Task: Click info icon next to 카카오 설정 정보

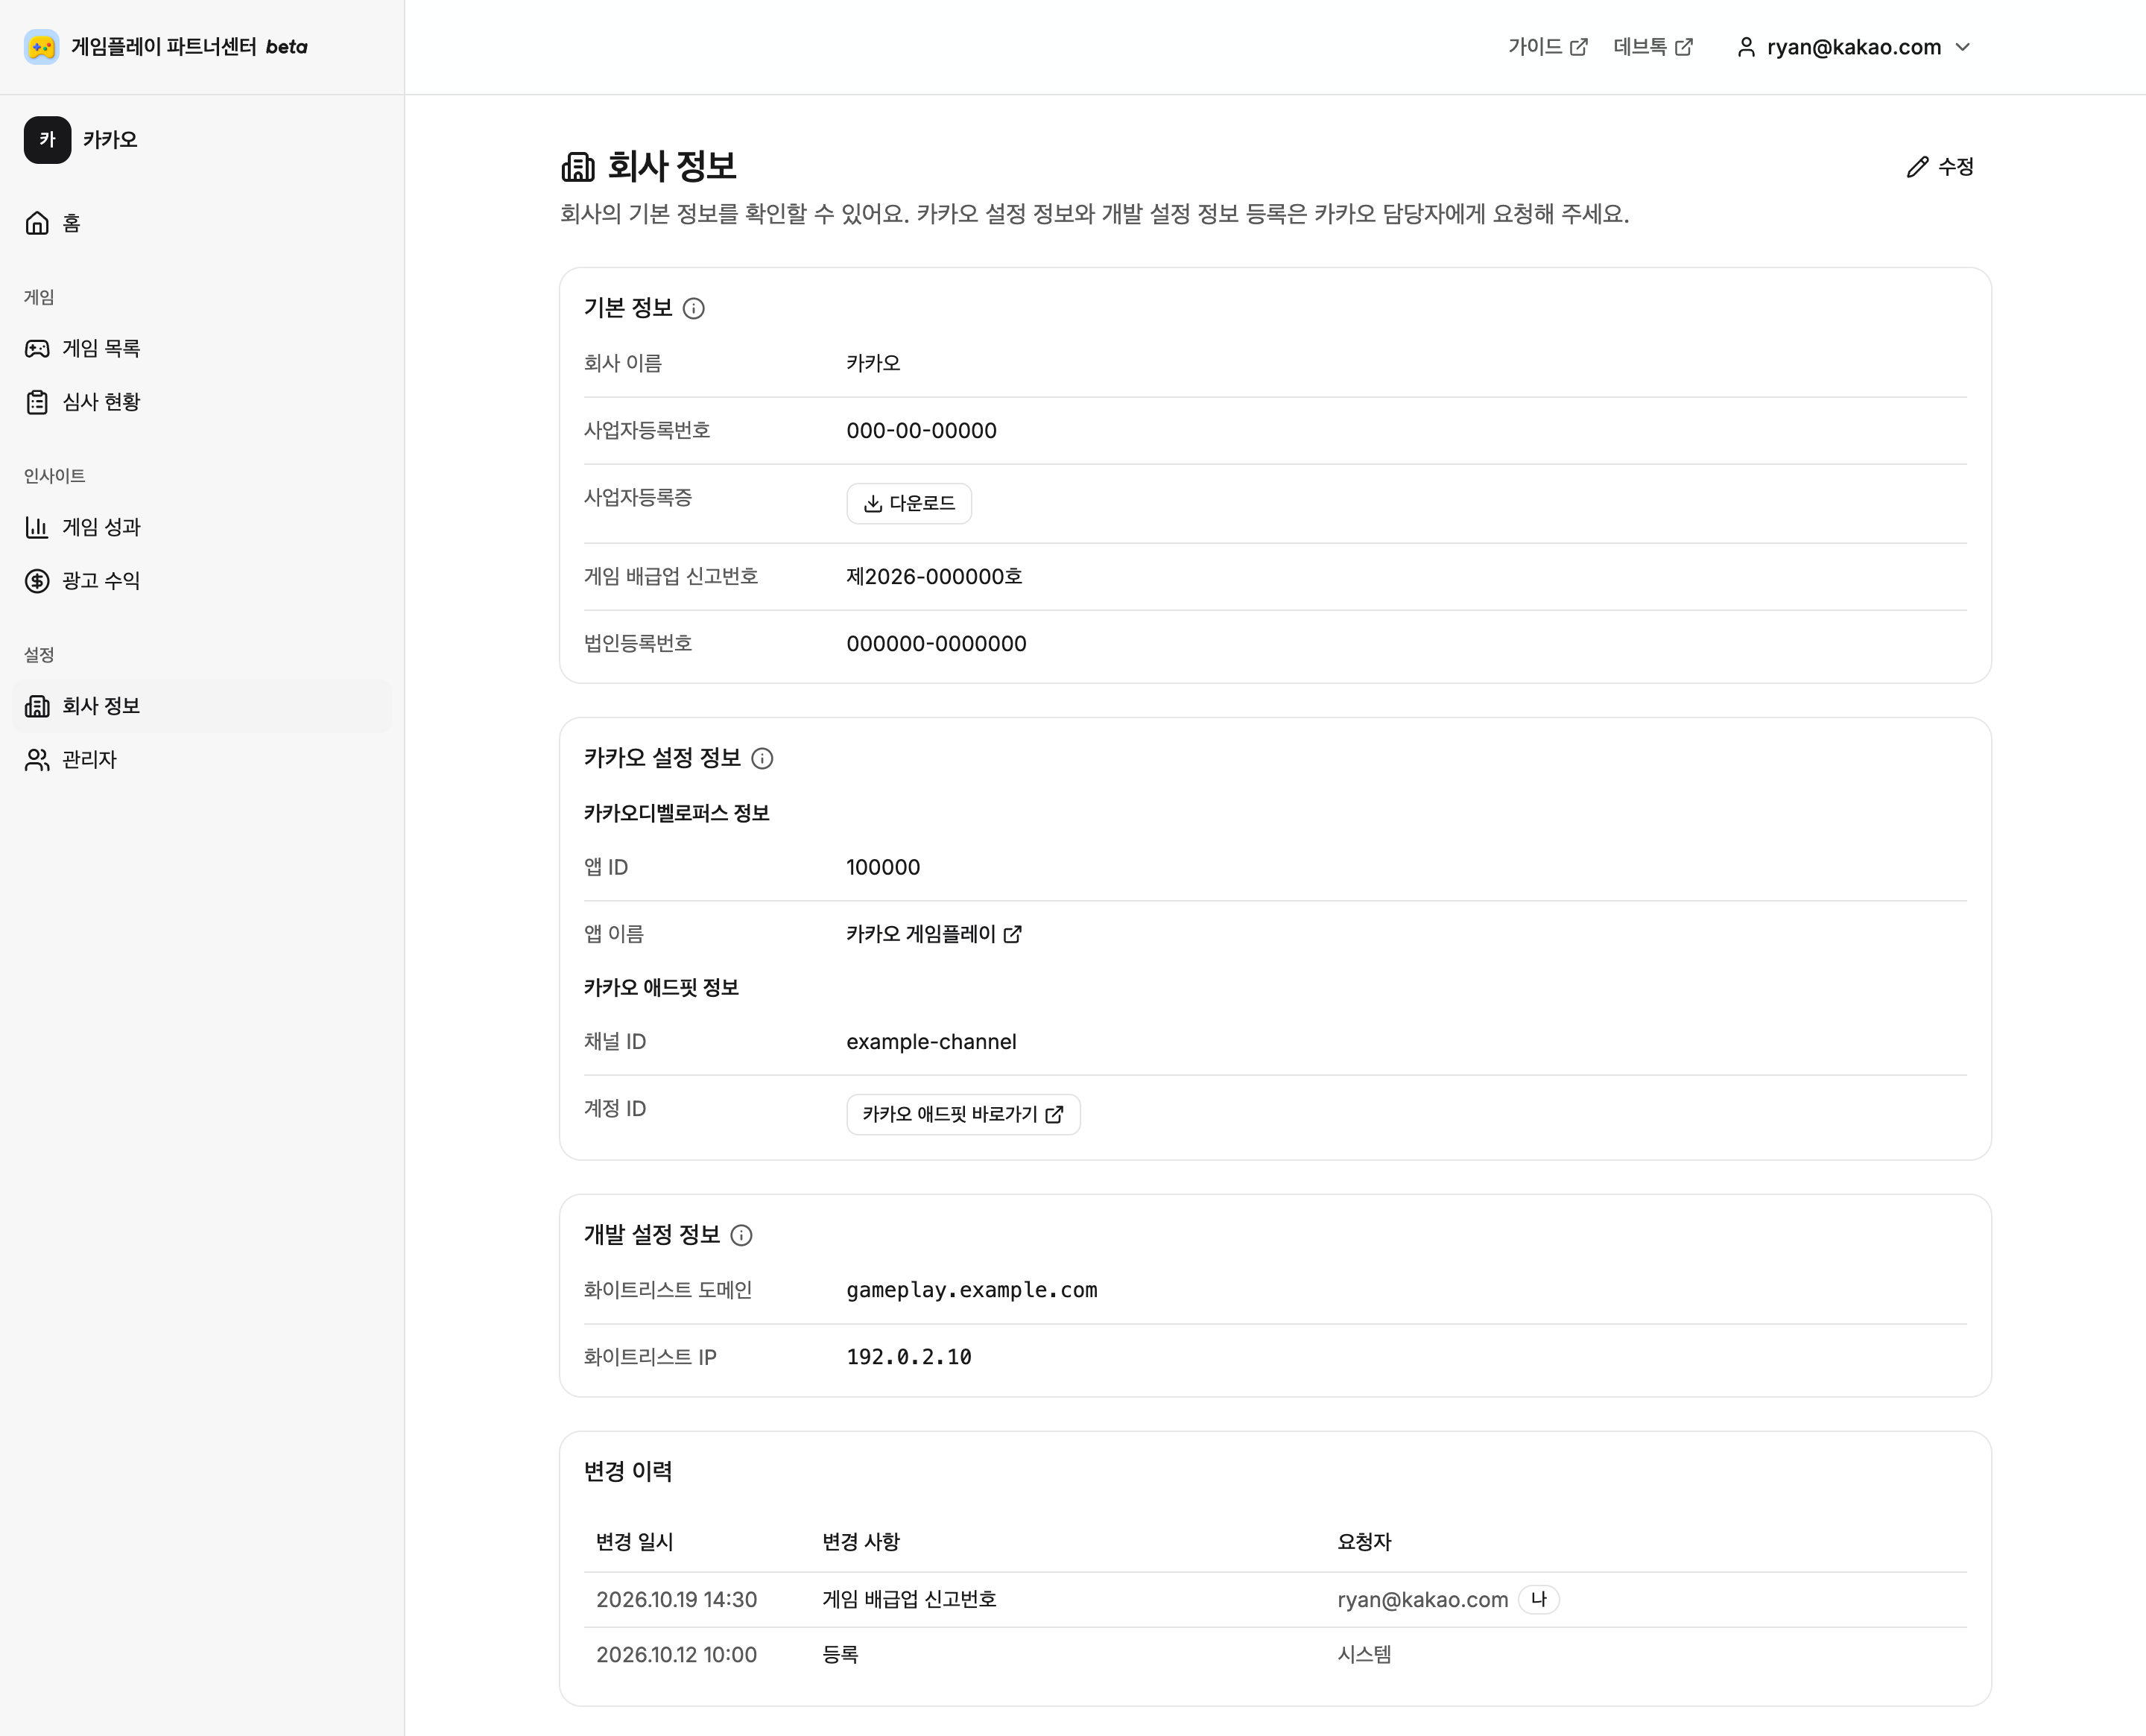Action: [762, 758]
